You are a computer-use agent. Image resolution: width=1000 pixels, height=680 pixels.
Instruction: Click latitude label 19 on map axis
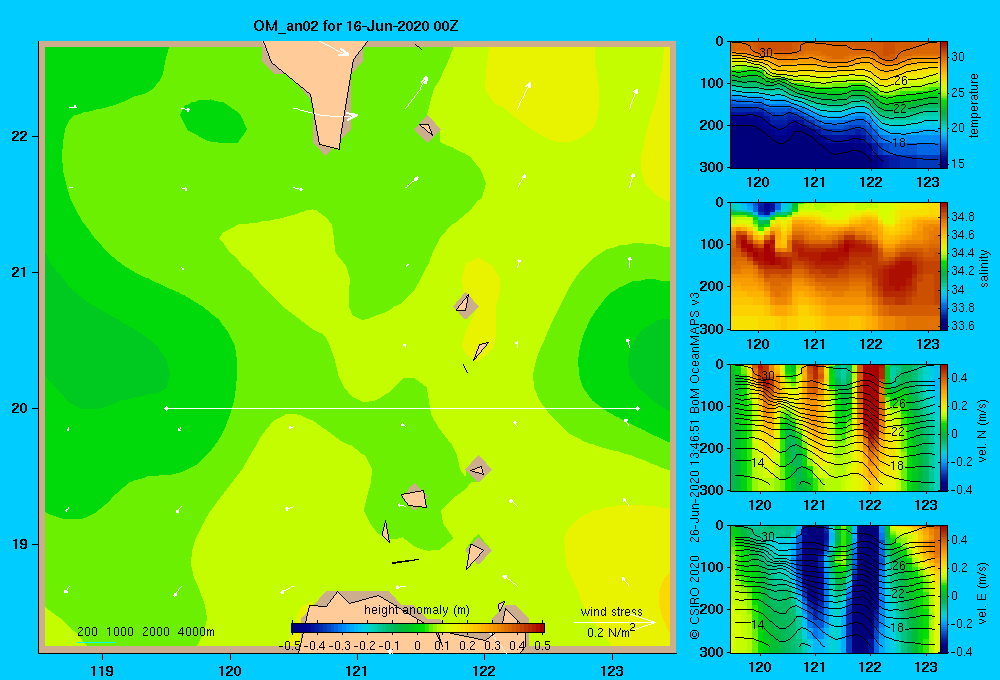(20, 544)
